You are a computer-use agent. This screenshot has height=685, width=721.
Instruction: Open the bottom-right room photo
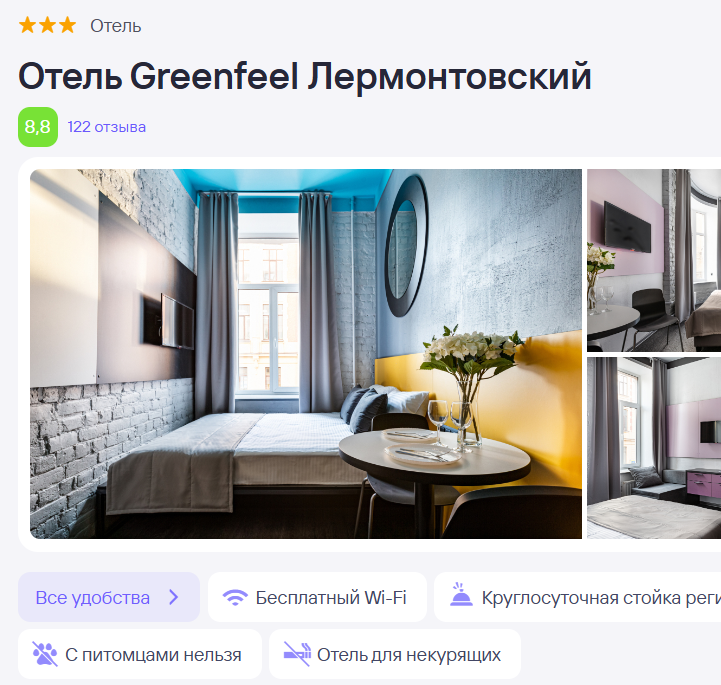pyautogui.click(x=654, y=448)
